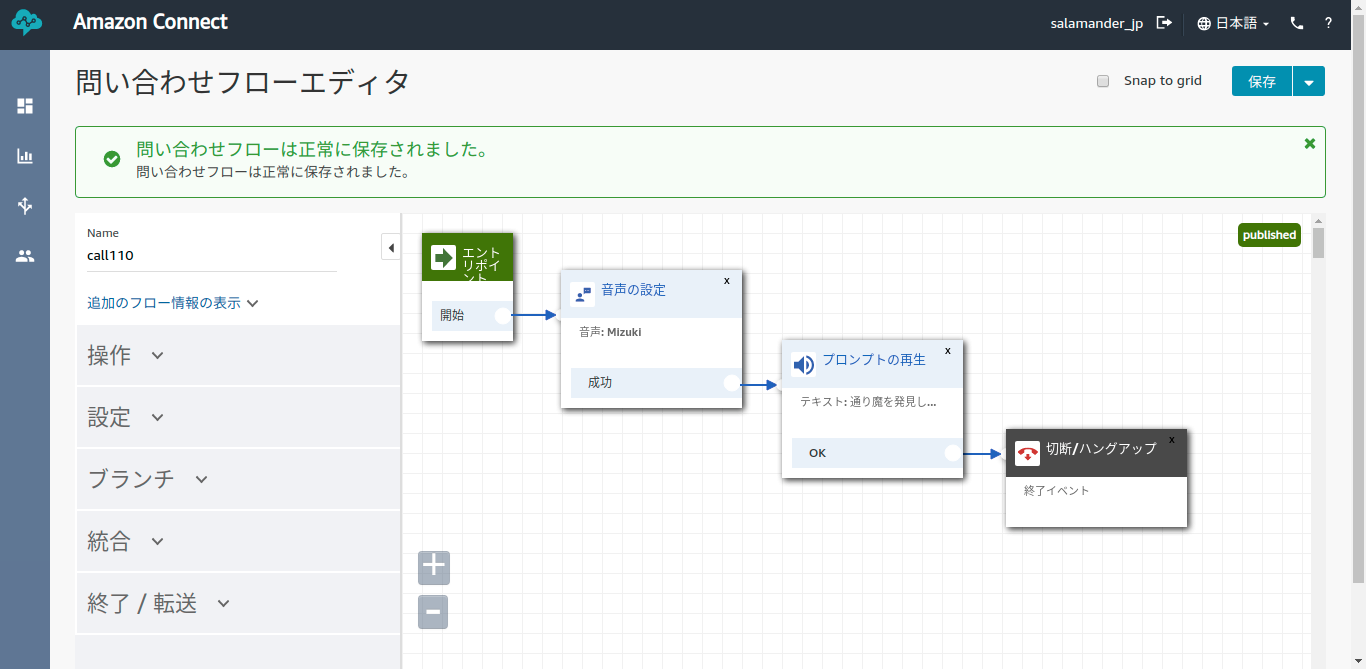Open the routing icon in left sidebar
Image resolution: width=1366 pixels, height=669 pixels.
(25, 206)
